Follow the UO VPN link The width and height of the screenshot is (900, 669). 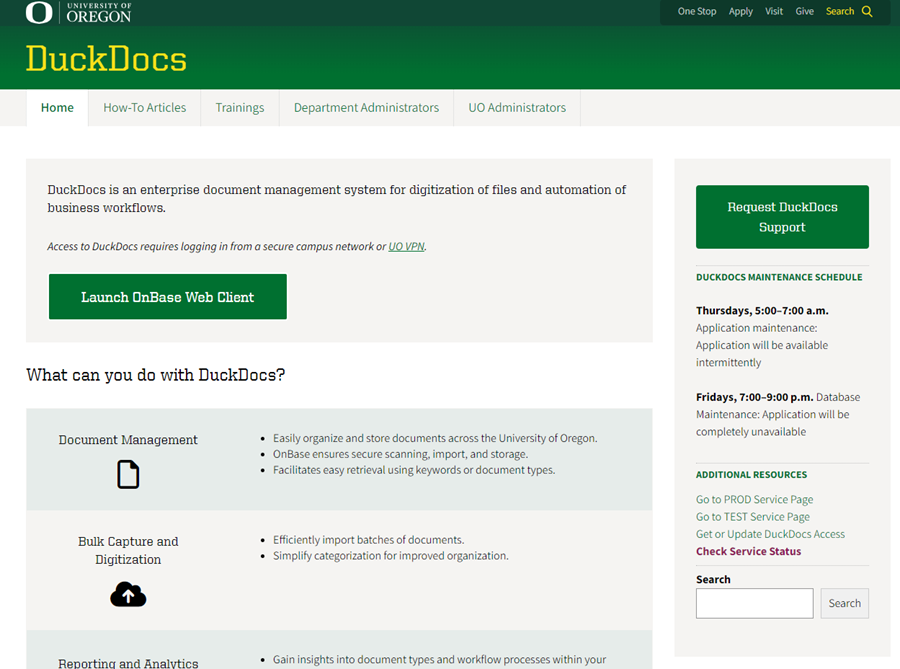406,246
